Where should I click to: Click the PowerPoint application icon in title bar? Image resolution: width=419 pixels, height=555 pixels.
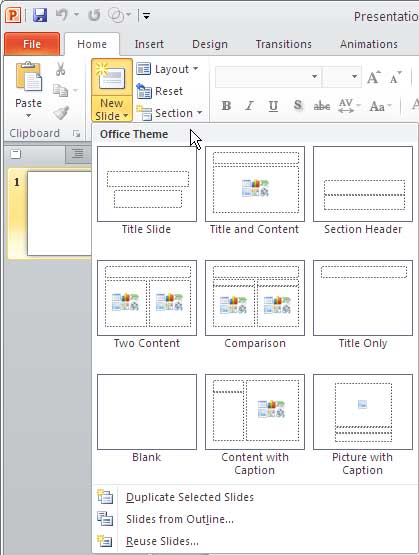[13, 15]
